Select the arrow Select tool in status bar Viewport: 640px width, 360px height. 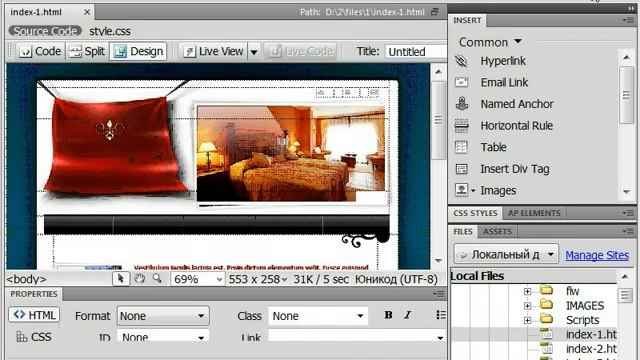tap(120, 279)
